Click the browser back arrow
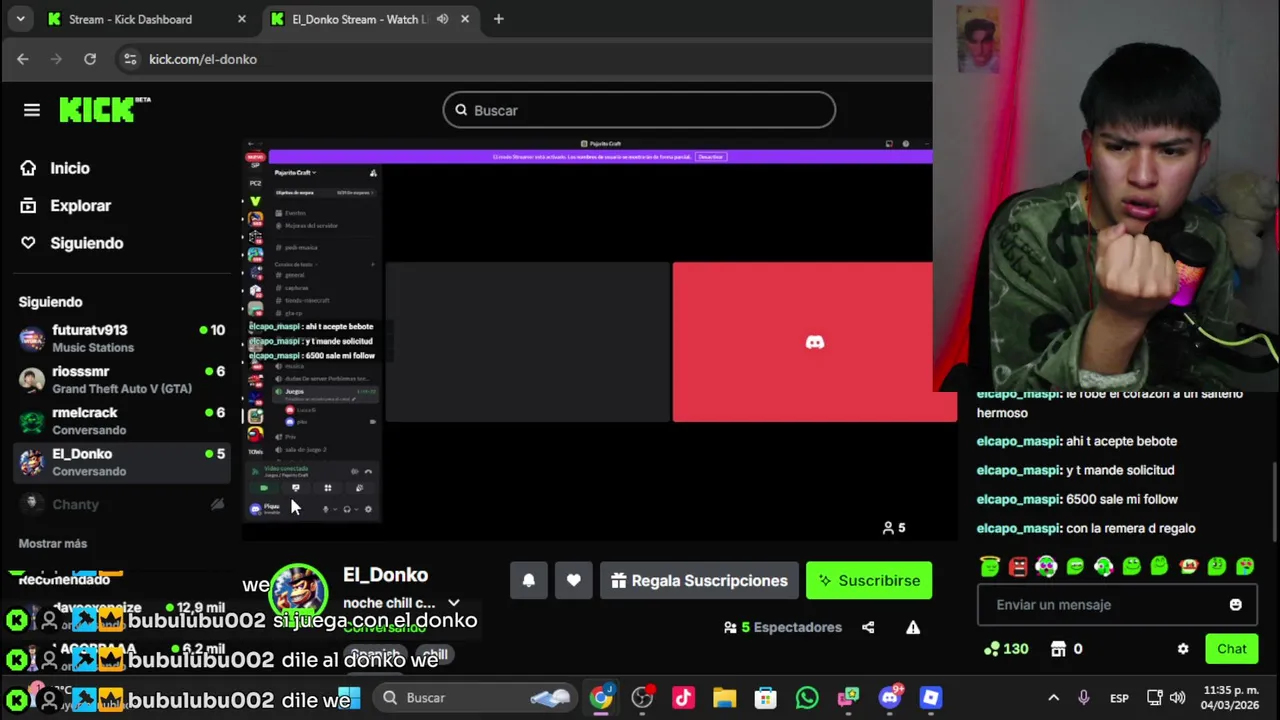Image resolution: width=1280 pixels, height=720 pixels. click(x=23, y=59)
